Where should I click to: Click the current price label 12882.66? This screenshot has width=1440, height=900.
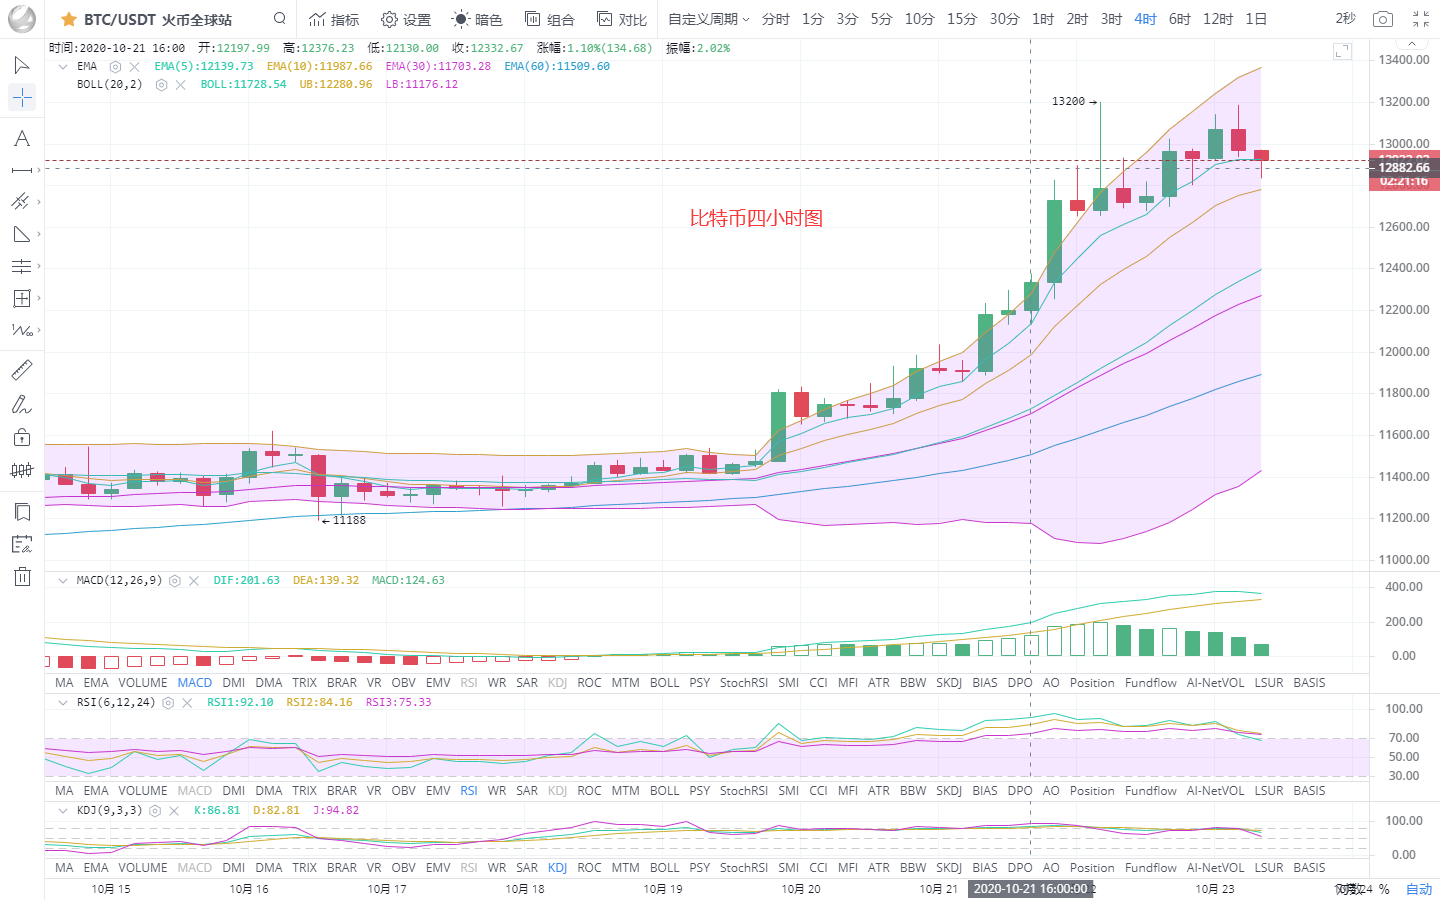tap(1404, 168)
